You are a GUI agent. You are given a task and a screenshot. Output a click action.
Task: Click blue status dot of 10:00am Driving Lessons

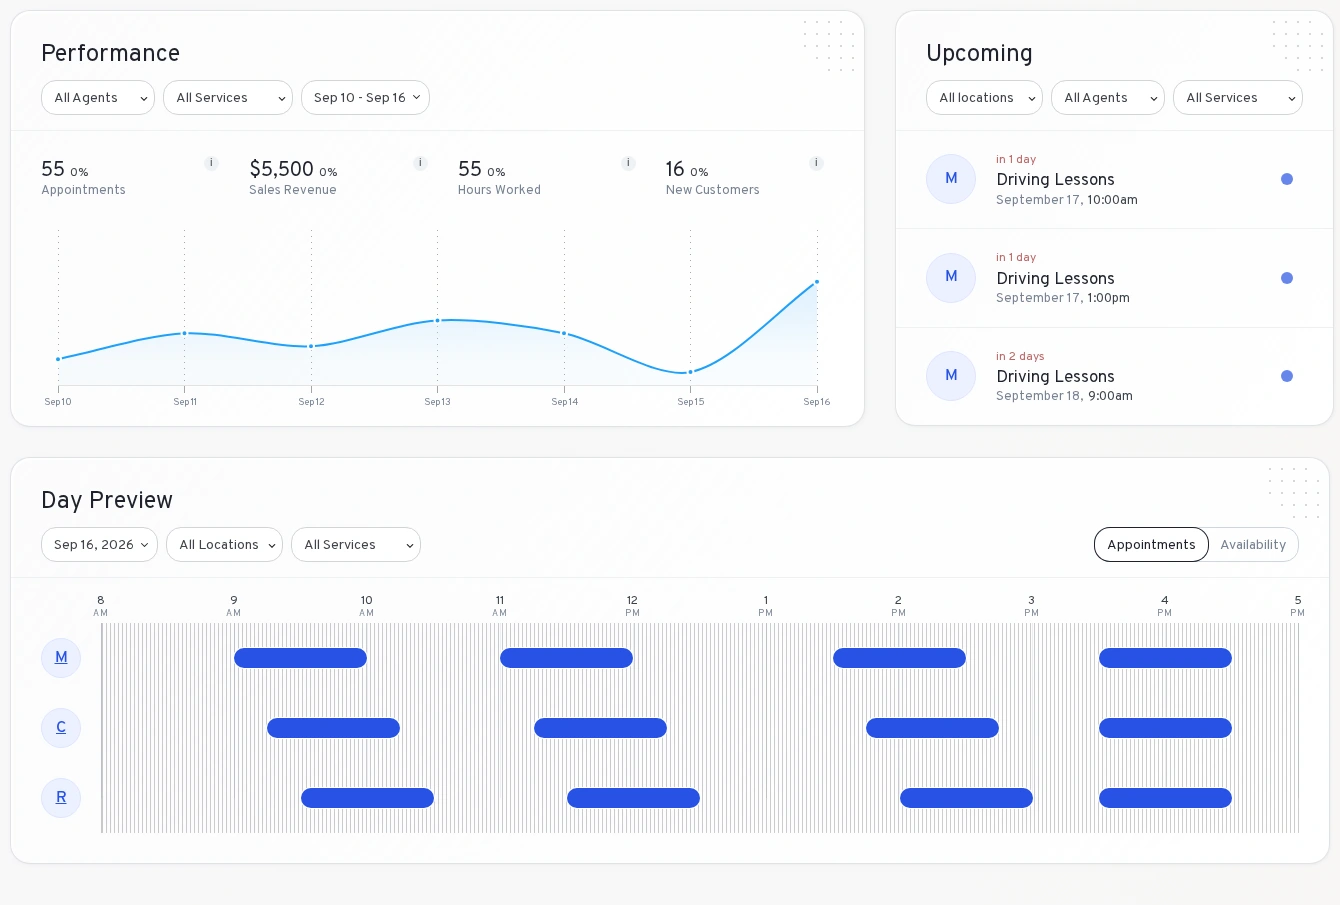click(x=1287, y=179)
